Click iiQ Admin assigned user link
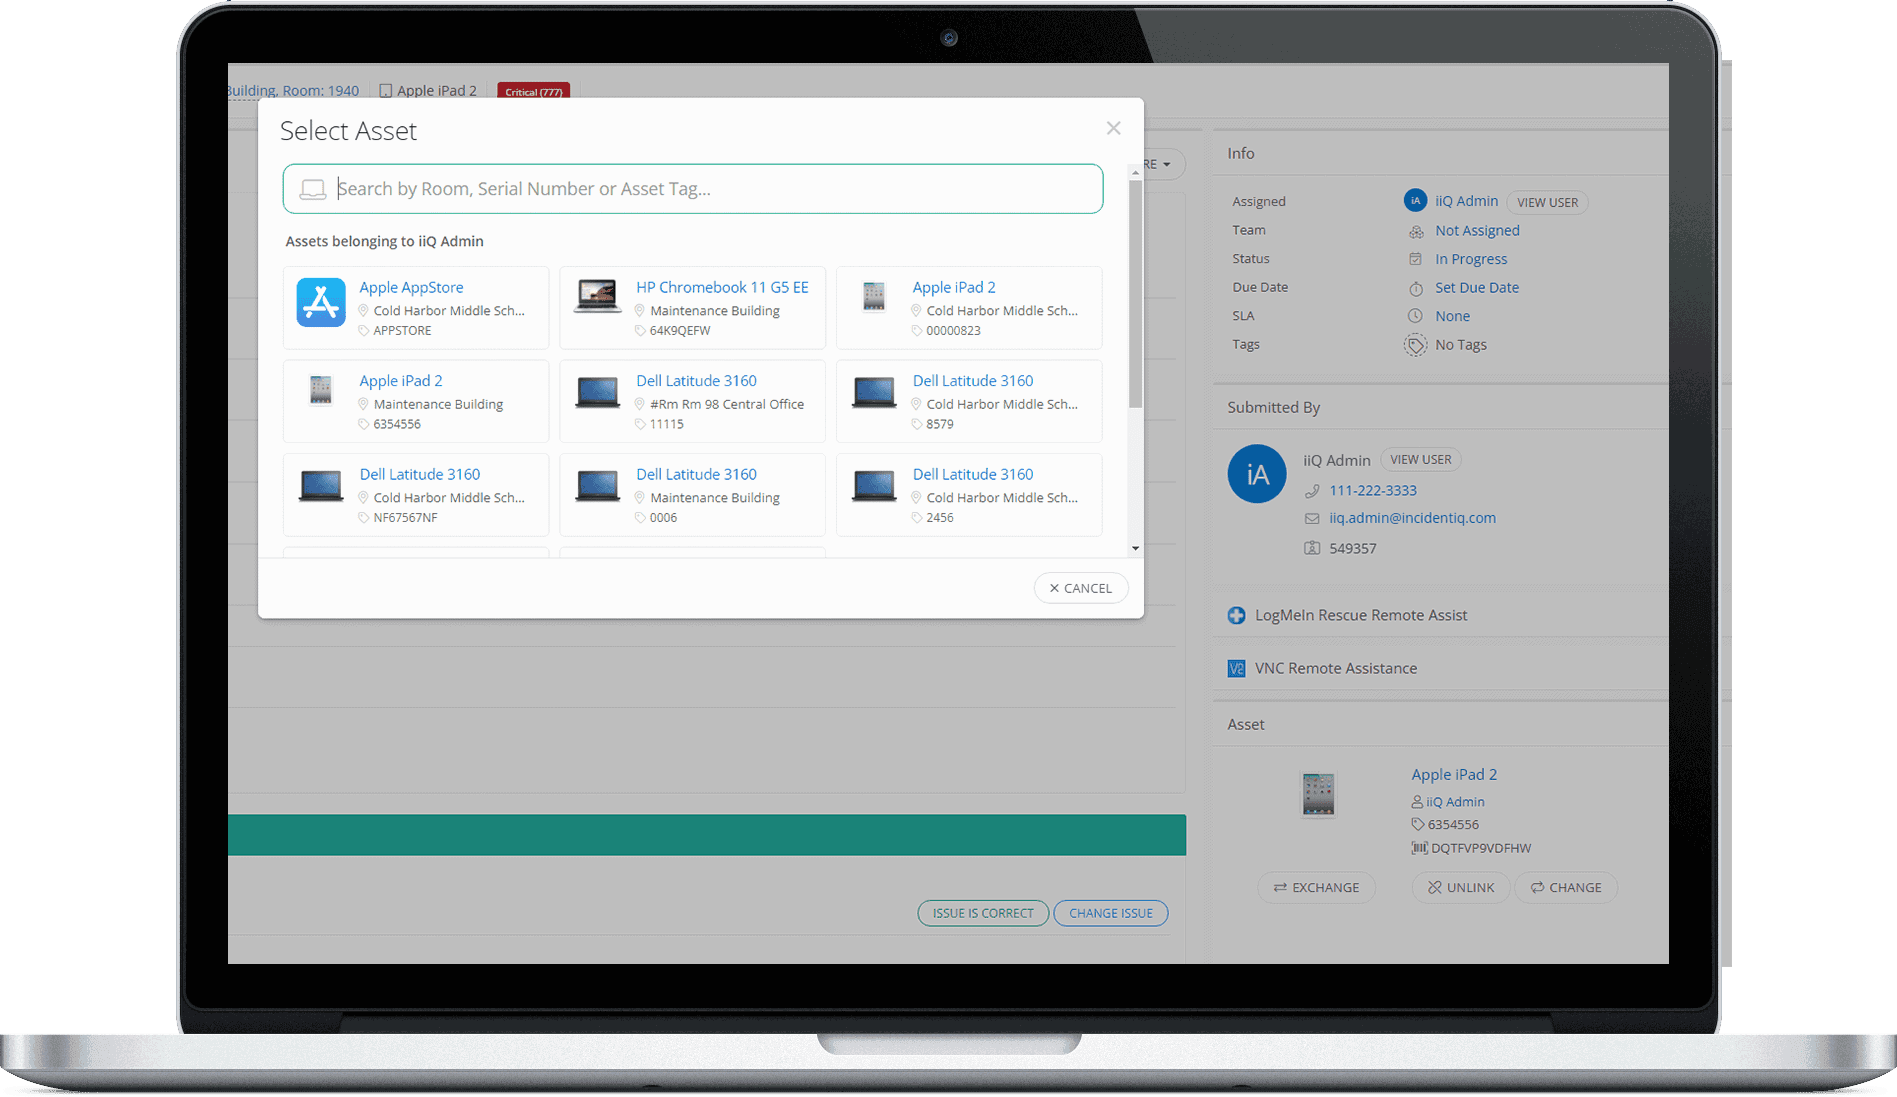 pos(1466,201)
